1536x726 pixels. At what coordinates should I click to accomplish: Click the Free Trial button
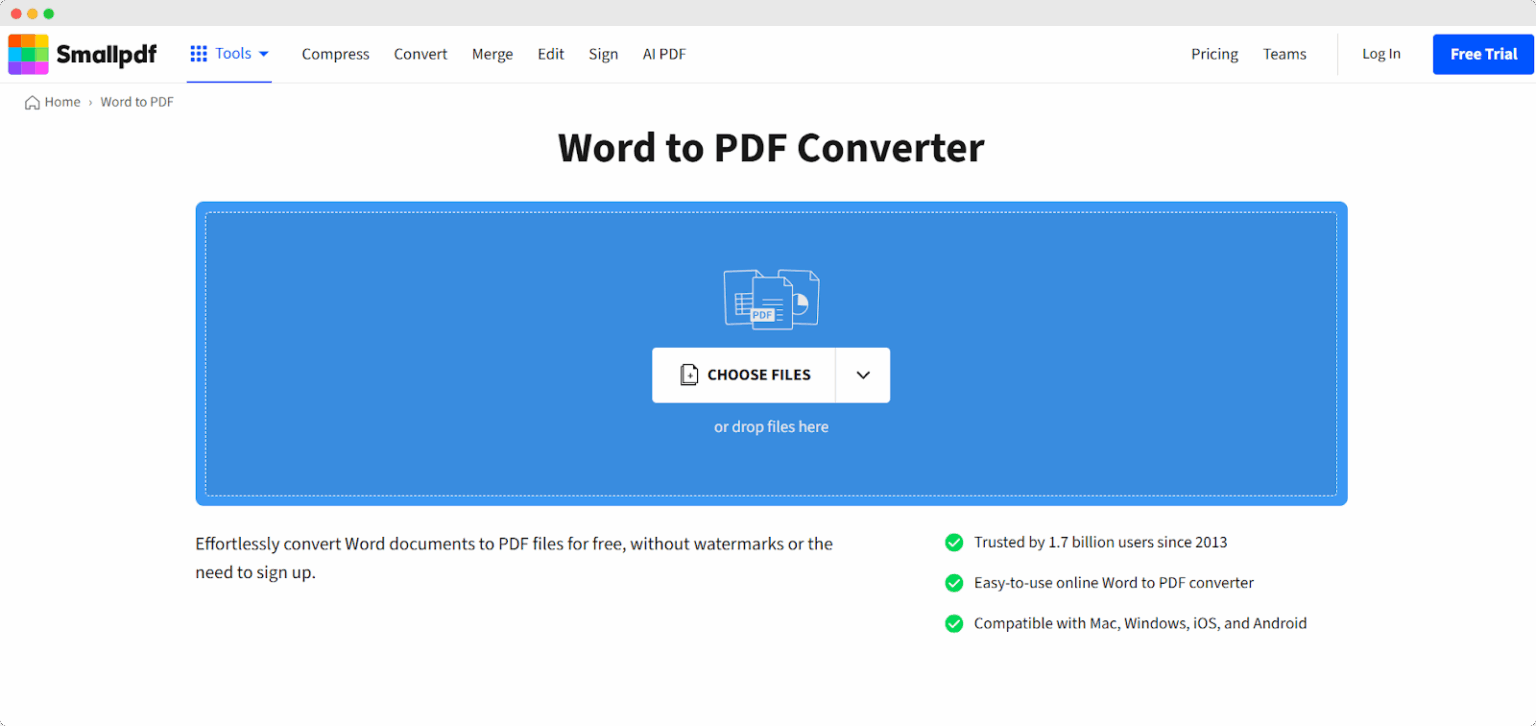(1483, 53)
